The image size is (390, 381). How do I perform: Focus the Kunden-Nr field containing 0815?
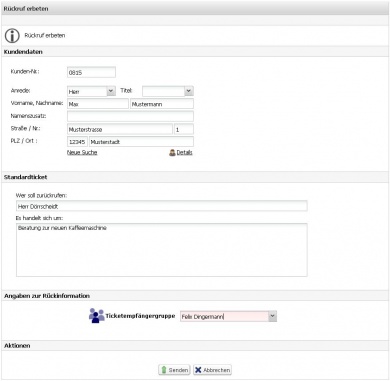click(x=91, y=72)
